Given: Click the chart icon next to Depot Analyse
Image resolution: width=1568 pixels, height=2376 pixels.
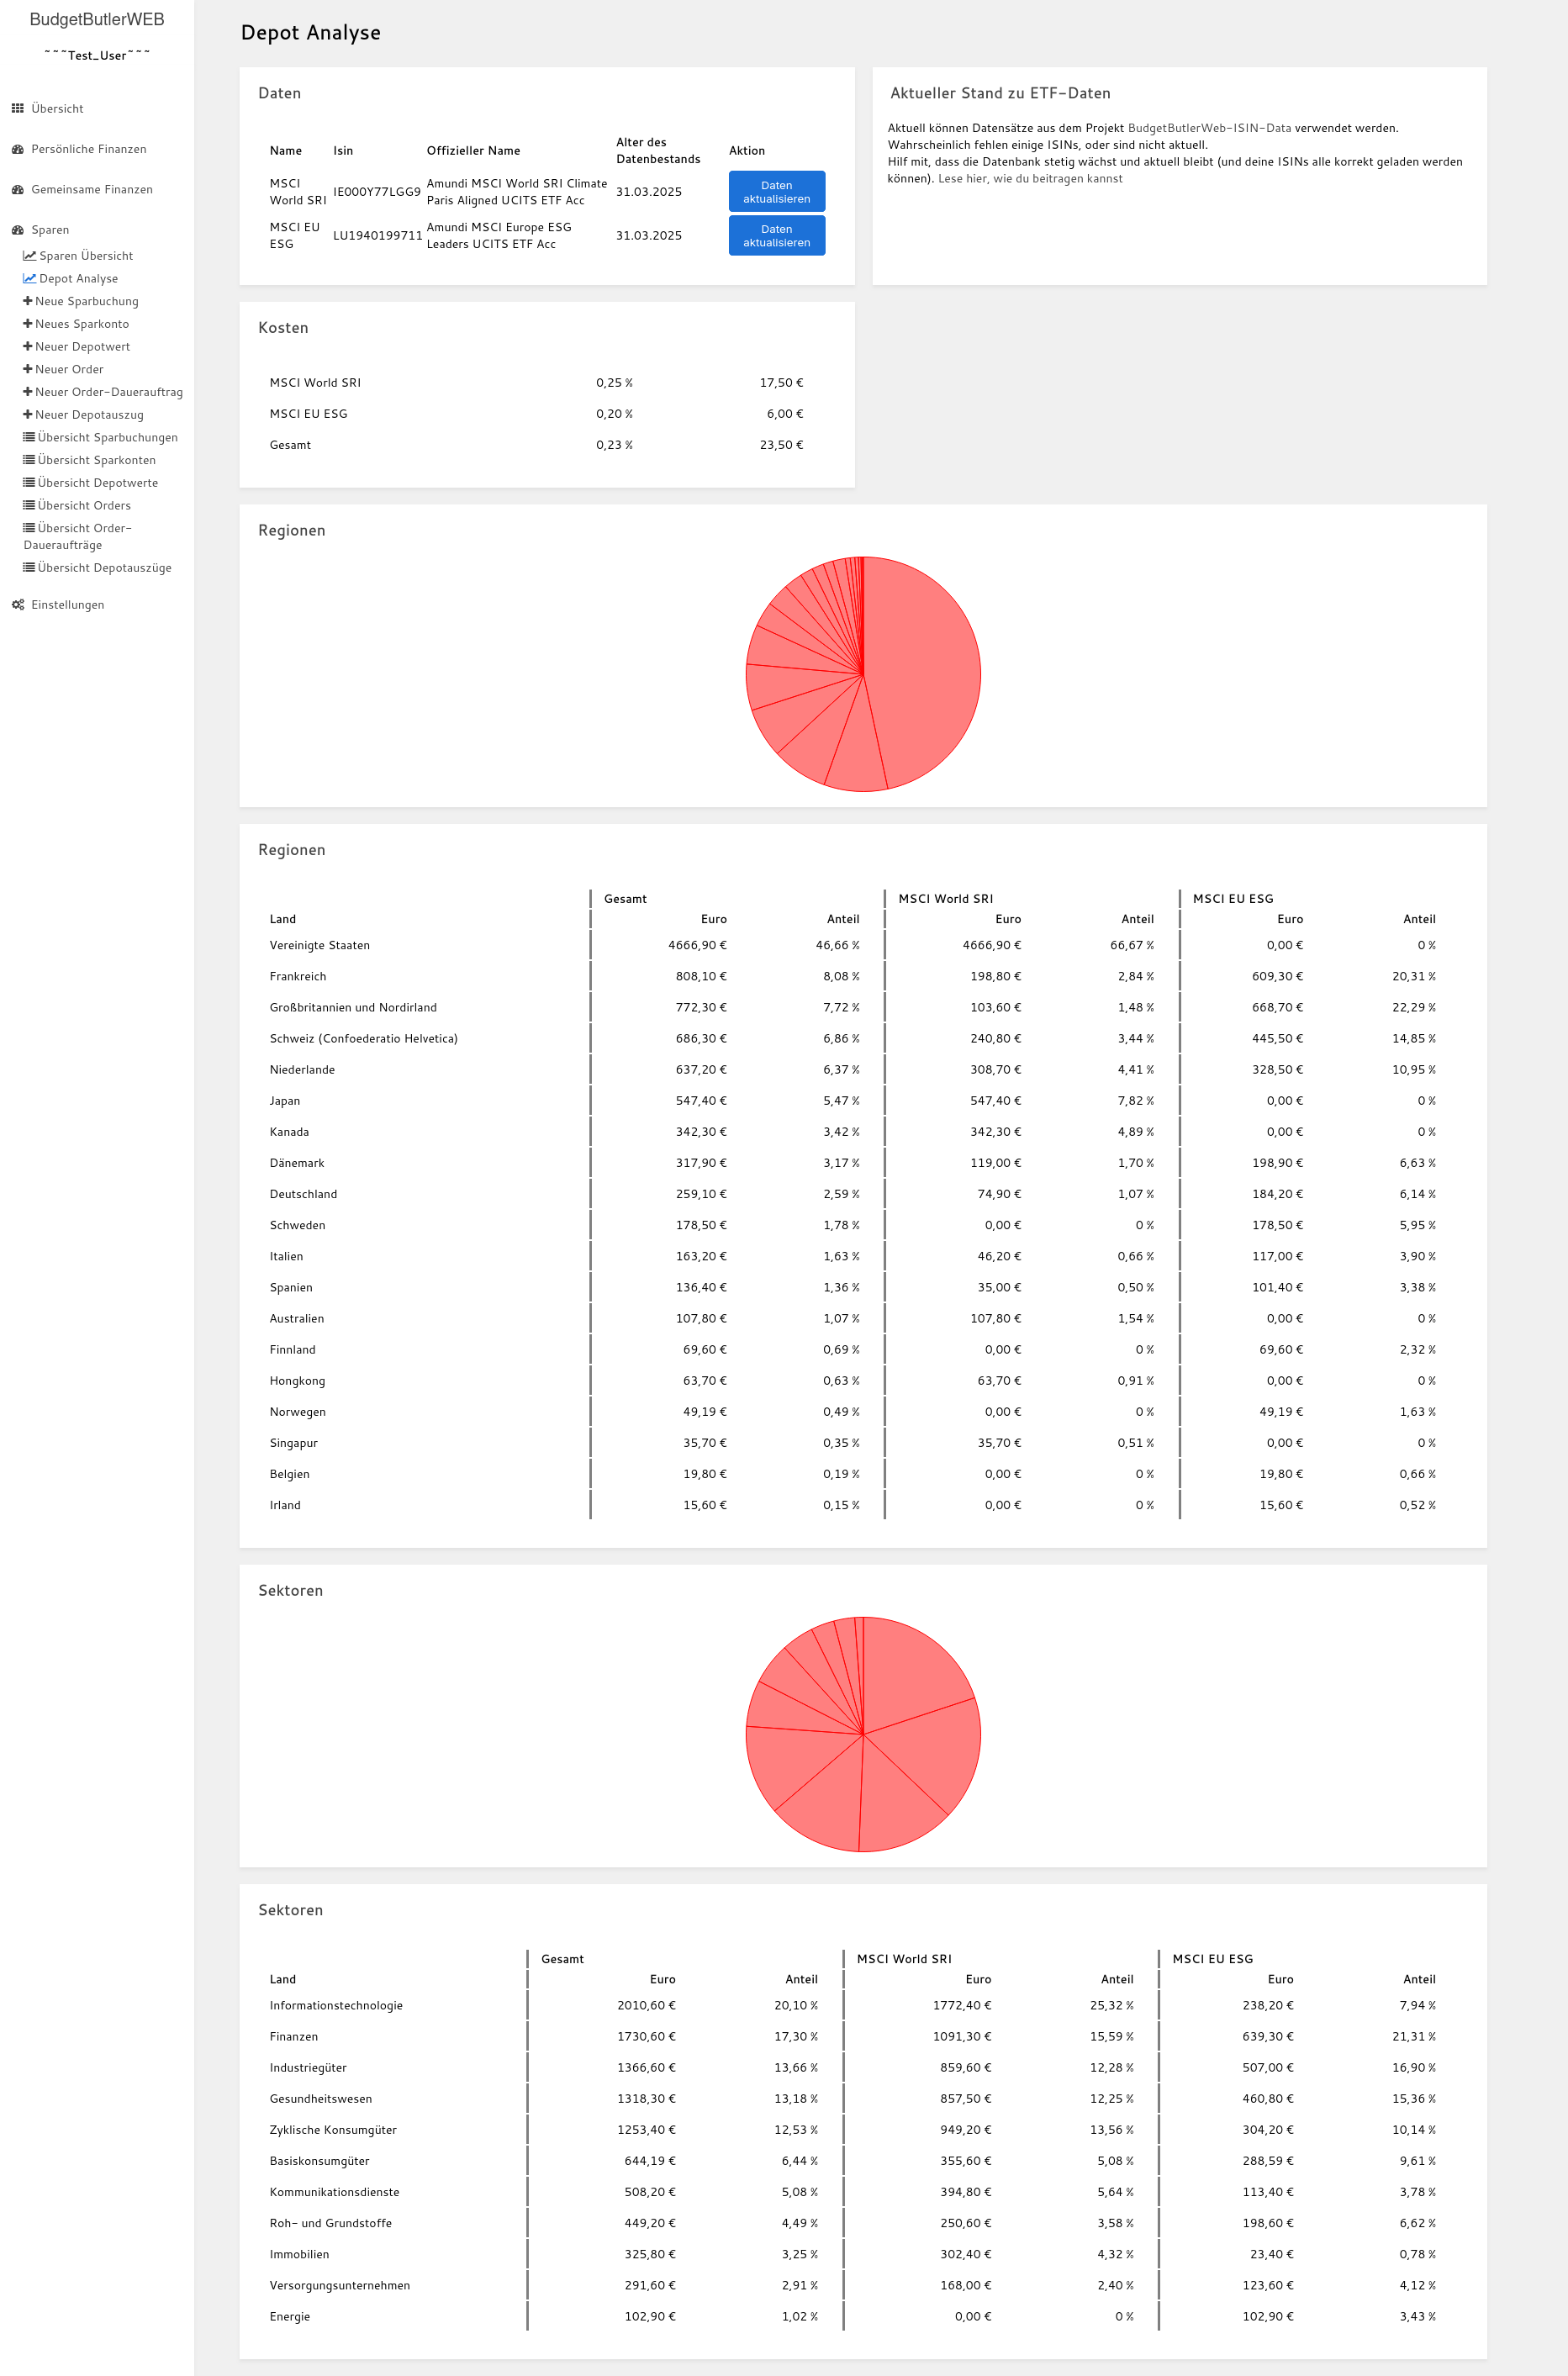Looking at the screenshot, I should pos(29,278).
